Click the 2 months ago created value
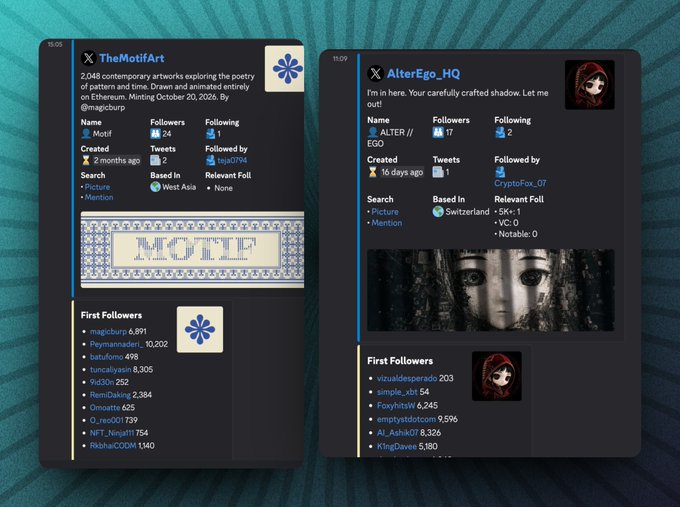This screenshot has width=680, height=507. [x=117, y=160]
